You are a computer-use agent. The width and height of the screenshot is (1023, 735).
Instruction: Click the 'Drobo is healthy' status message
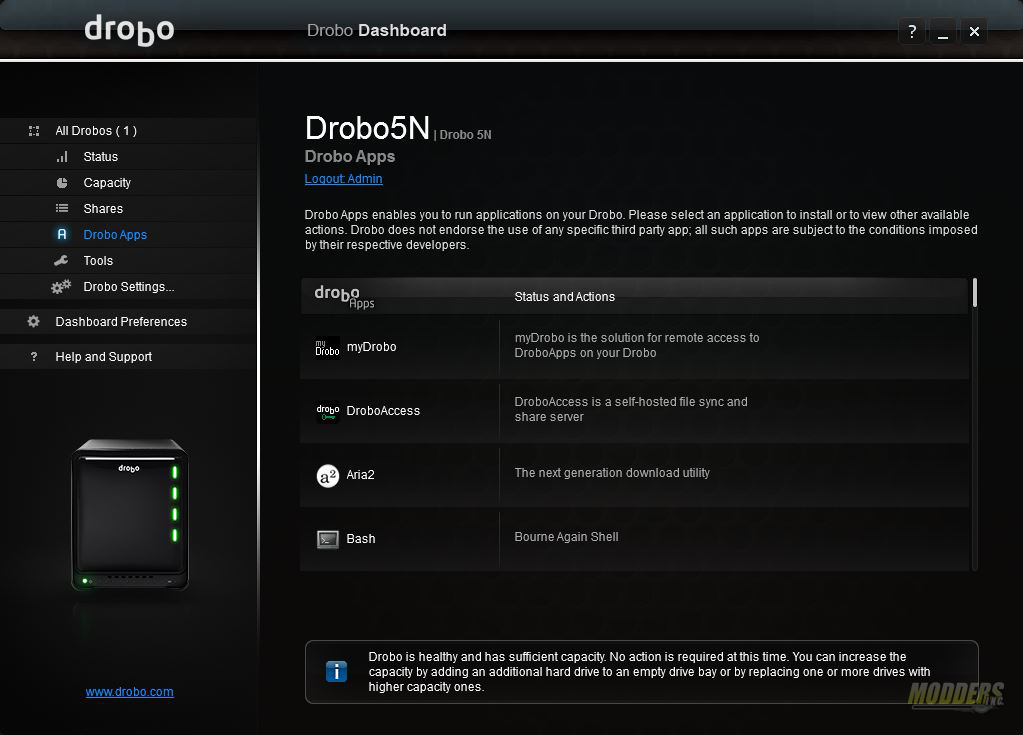(x=649, y=672)
